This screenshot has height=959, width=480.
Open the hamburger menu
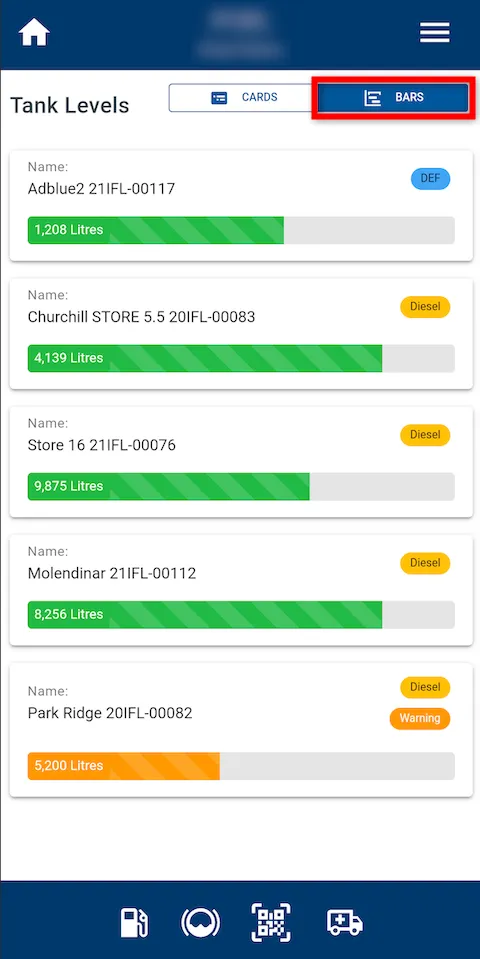[x=435, y=32]
